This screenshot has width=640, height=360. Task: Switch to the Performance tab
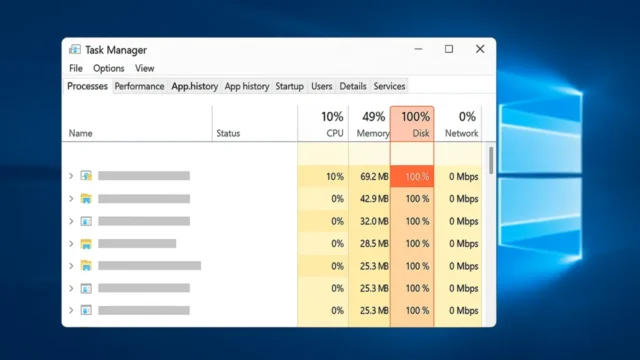pyautogui.click(x=139, y=86)
